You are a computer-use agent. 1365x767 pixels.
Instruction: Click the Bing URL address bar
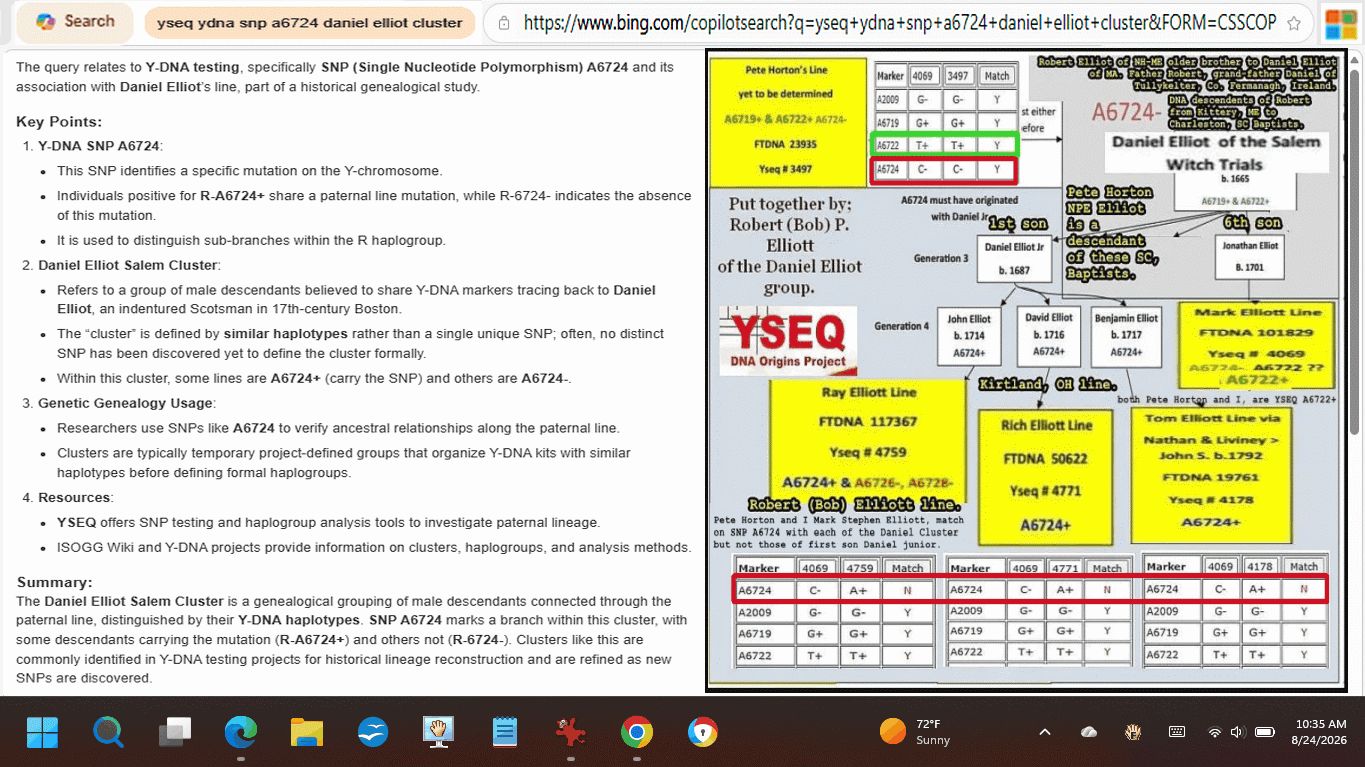(898, 22)
